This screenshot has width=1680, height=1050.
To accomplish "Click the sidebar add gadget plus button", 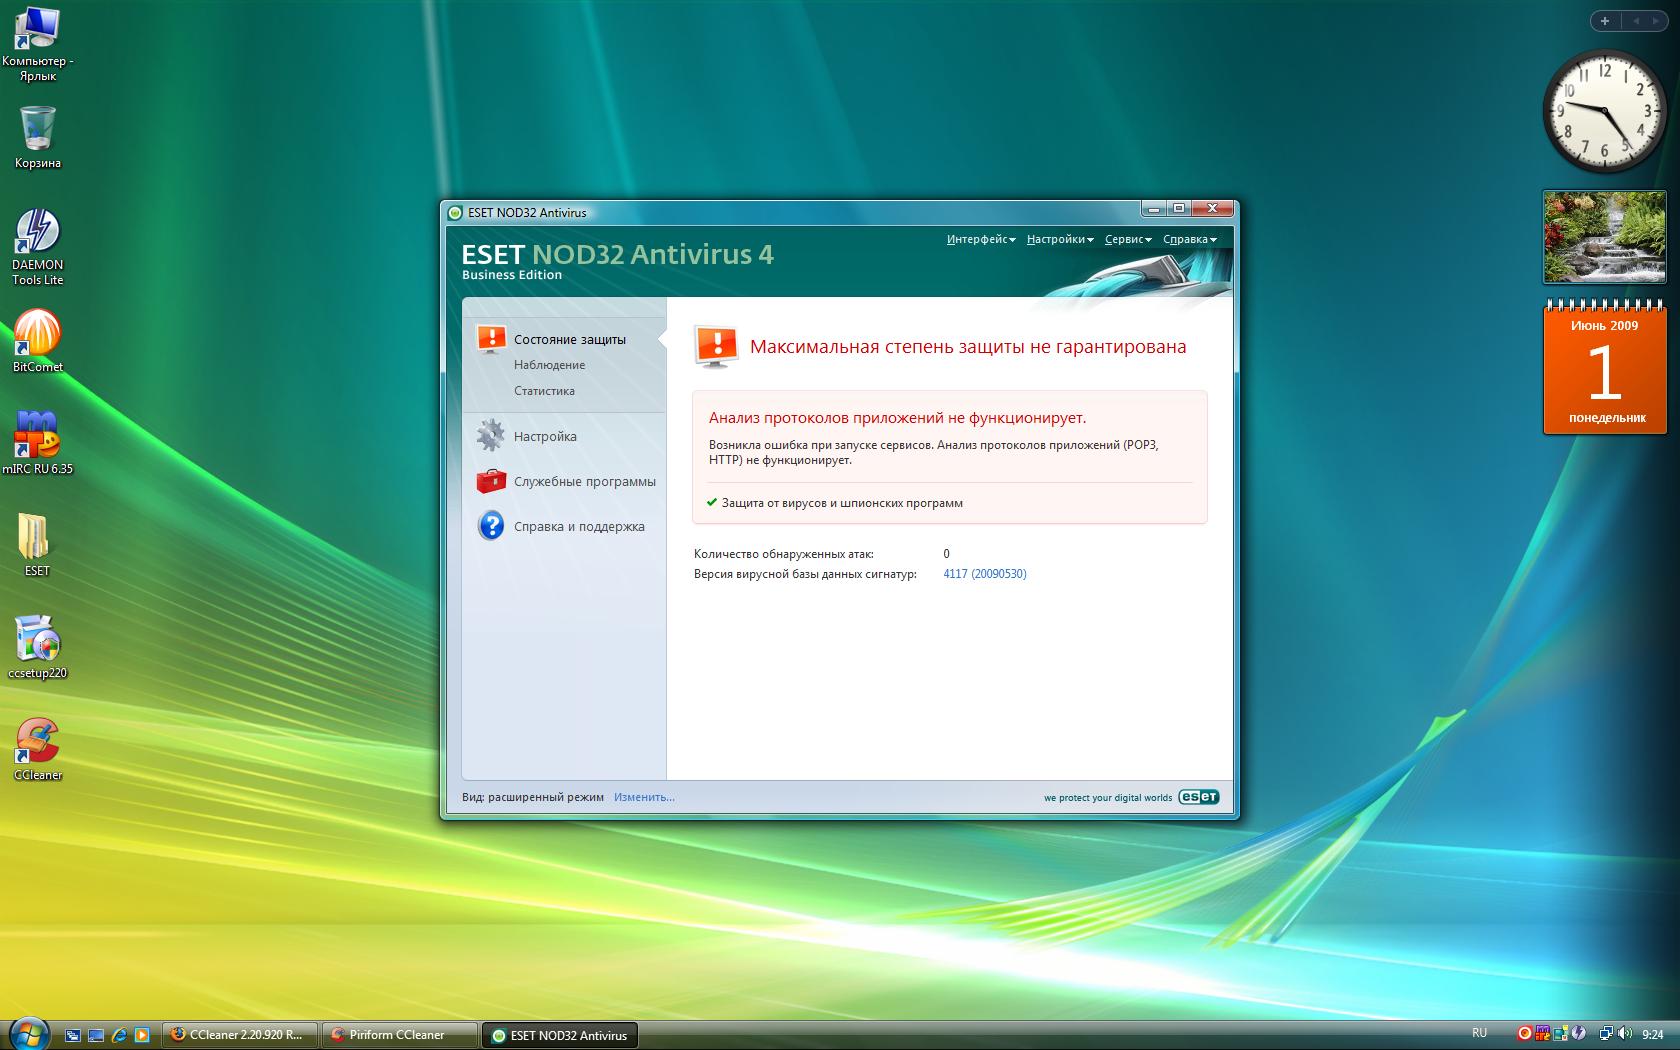I will click(x=1605, y=21).
